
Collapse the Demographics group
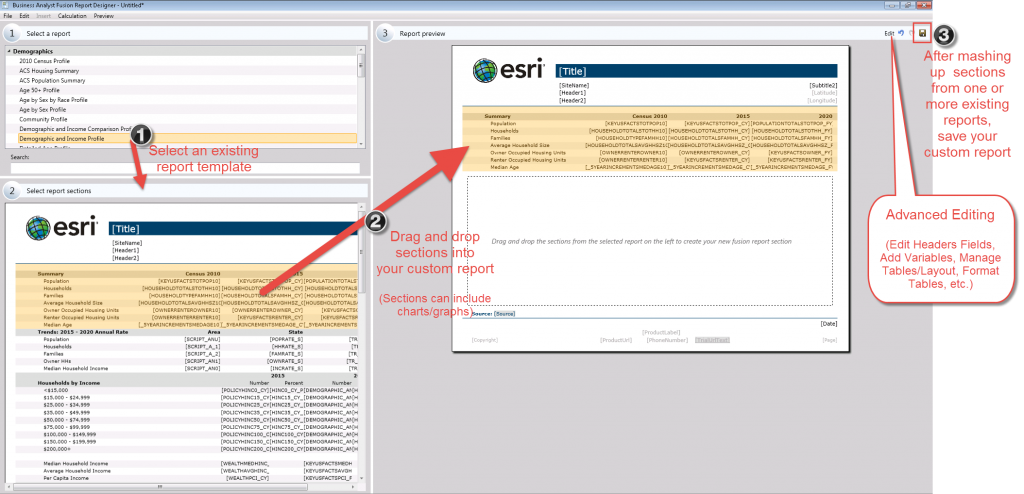point(9,51)
